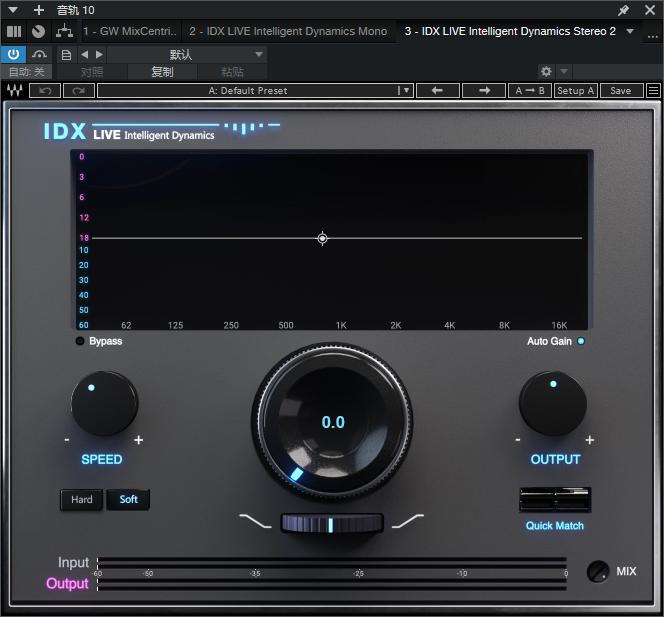Select Hard knee mode
Image resolution: width=664 pixels, height=617 pixels.
pyautogui.click(x=81, y=500)
